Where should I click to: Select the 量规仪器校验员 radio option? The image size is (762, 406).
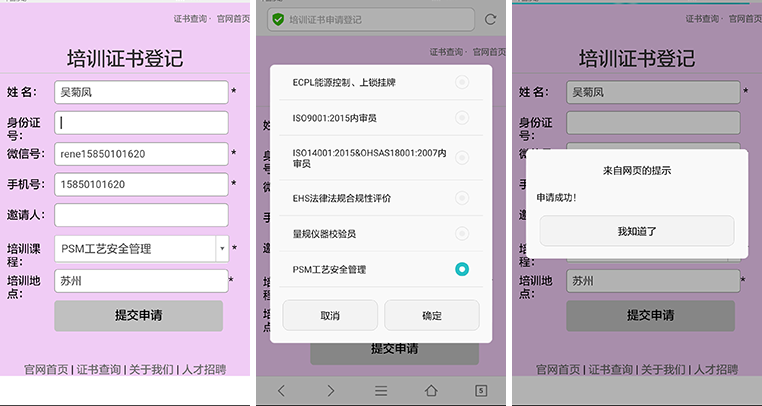pos(461,234)
